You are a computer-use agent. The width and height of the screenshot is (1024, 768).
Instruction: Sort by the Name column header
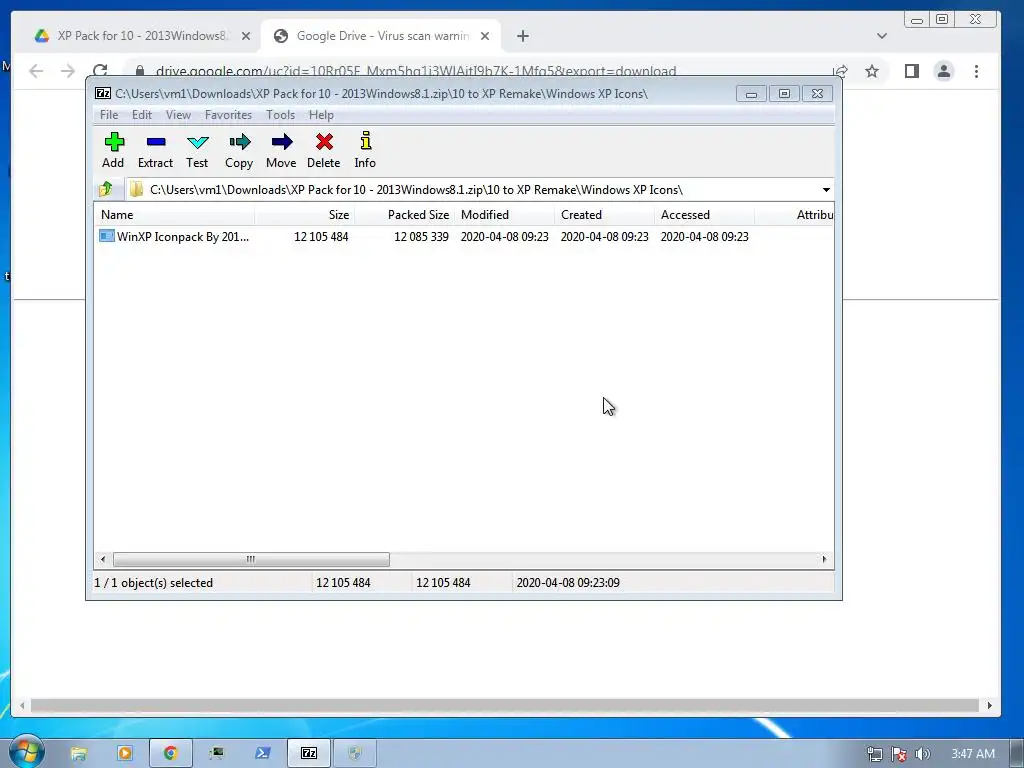click(x=174, y=215)
